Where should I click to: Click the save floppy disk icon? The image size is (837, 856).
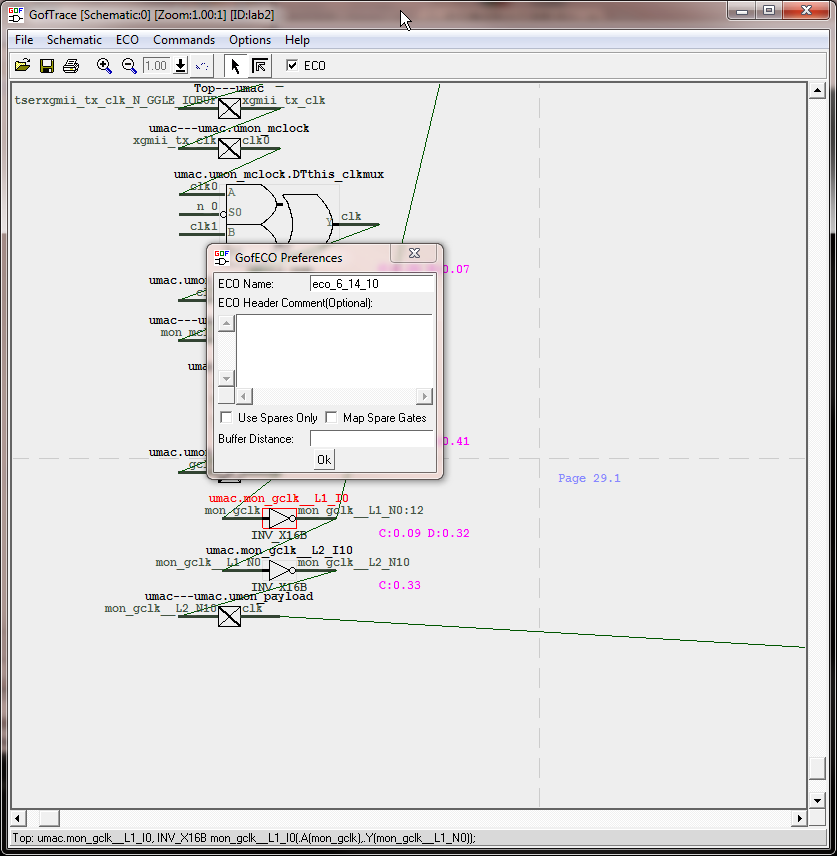point(47,66)
